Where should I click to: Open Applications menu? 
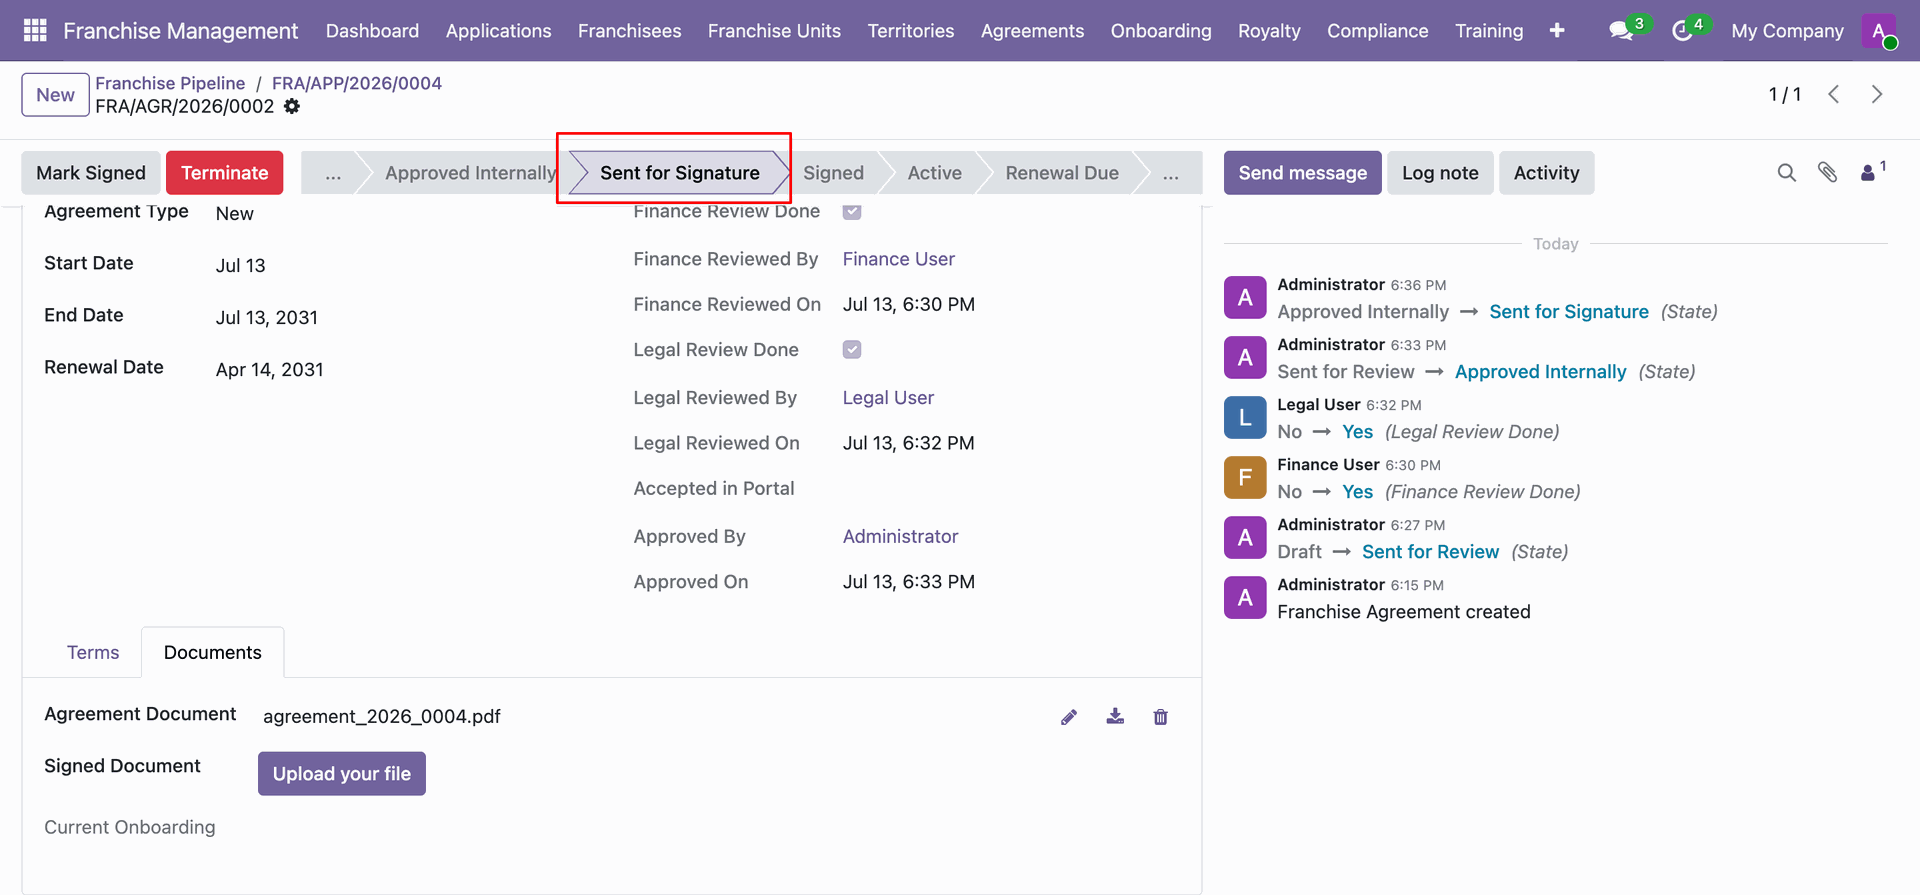coord(498,31)
